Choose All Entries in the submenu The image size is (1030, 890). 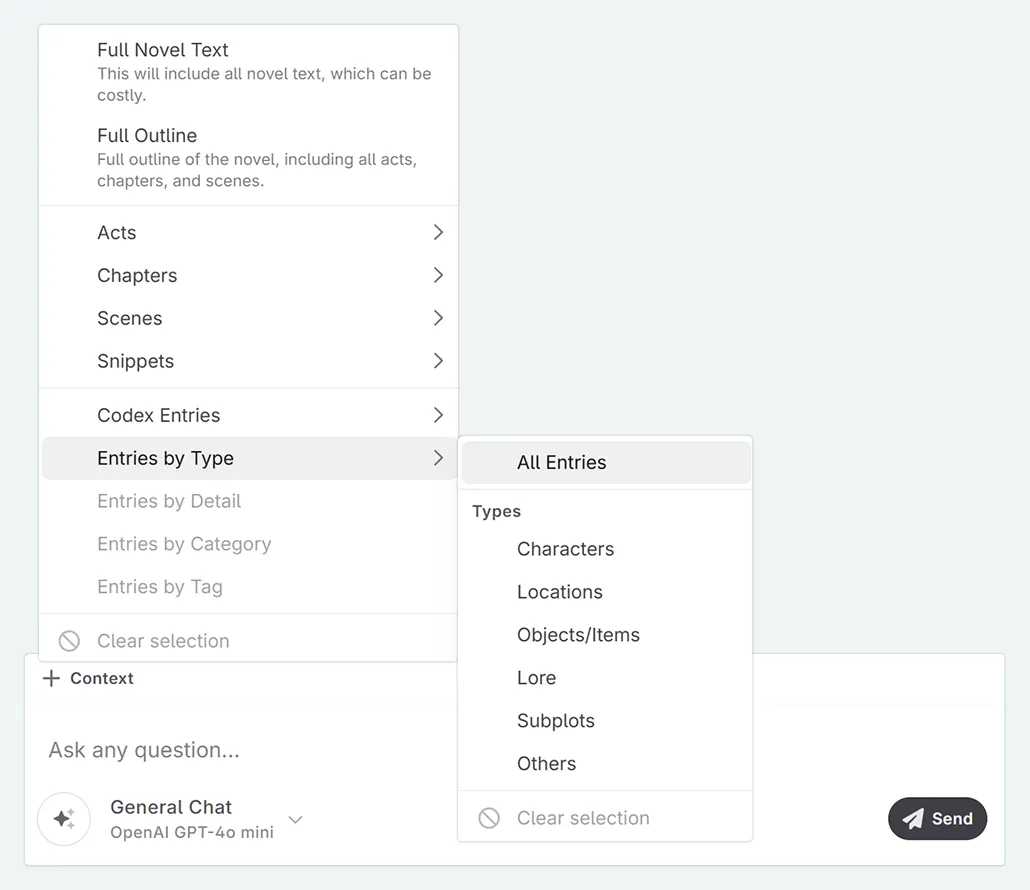562,462
